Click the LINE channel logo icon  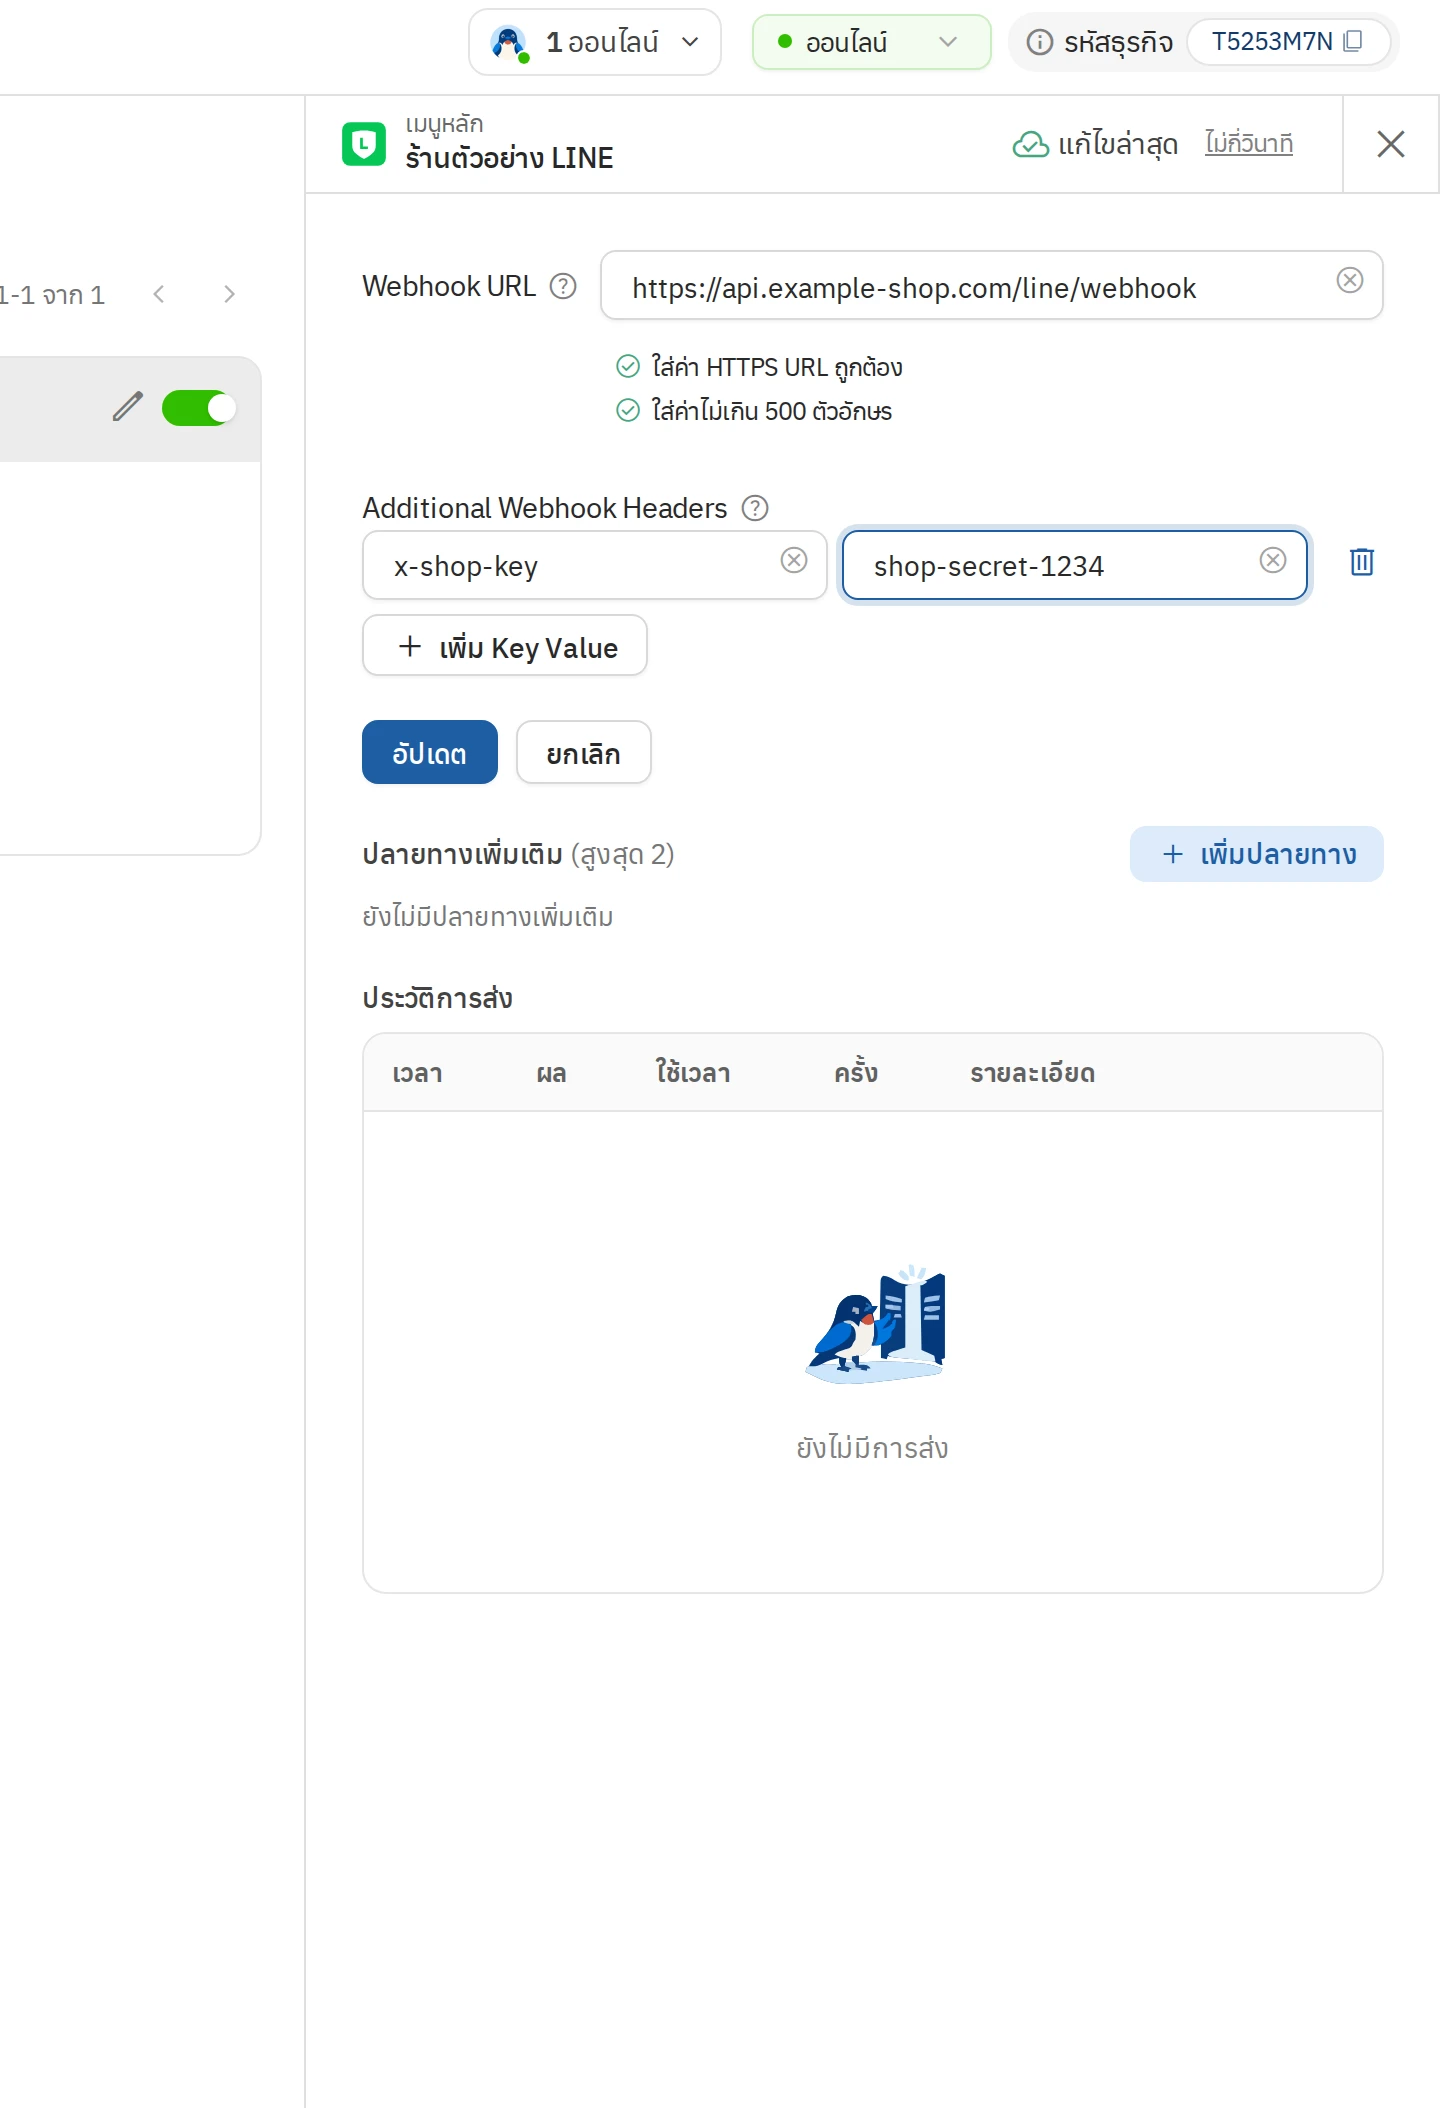tap(364, 144)
